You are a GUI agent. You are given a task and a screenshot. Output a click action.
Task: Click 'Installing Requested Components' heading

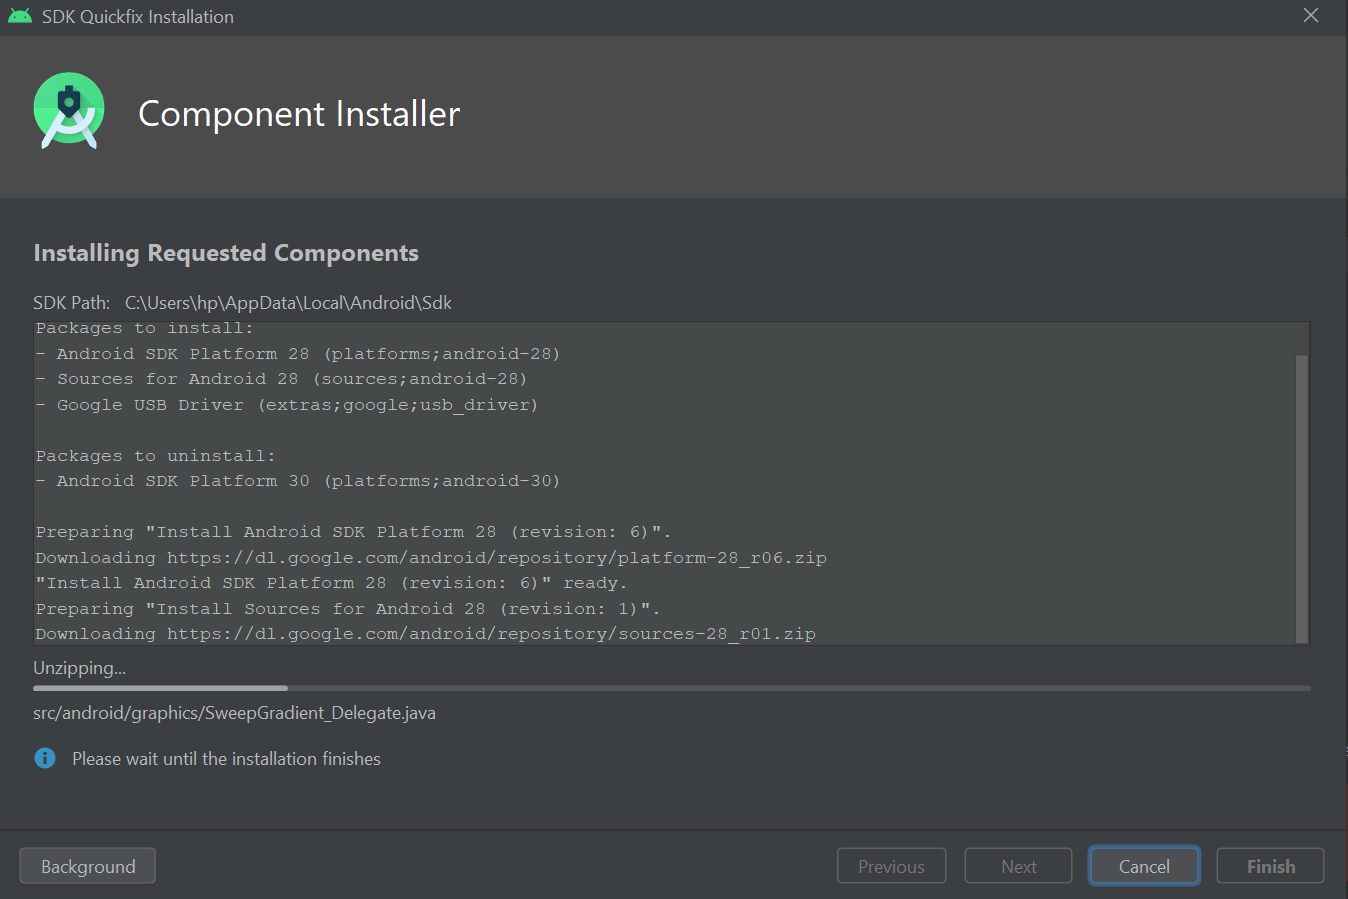coord(226,253)
